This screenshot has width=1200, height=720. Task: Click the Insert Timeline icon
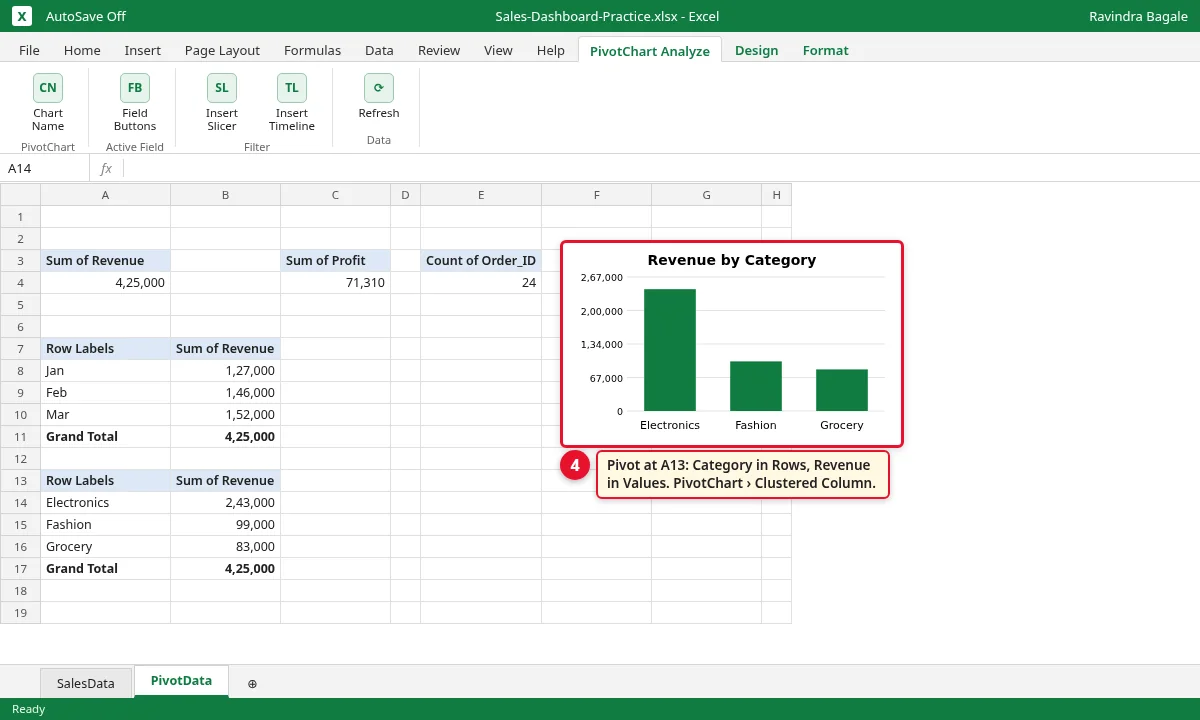point(292,87)
